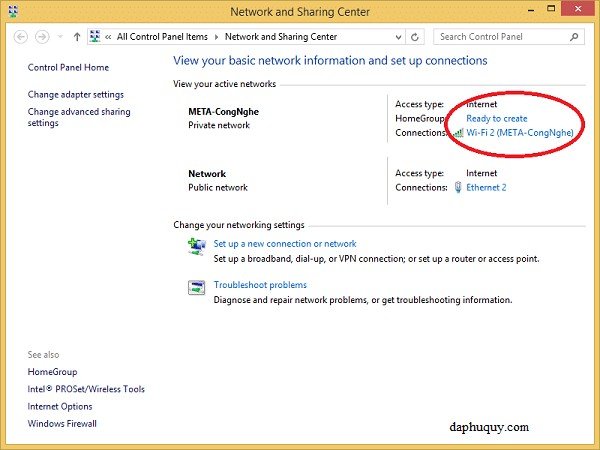Image resolution: width=600 pixels, height=450 pixels.
Task: Click the Private network label
Action: pyautogui.click(x=219, y=125)
